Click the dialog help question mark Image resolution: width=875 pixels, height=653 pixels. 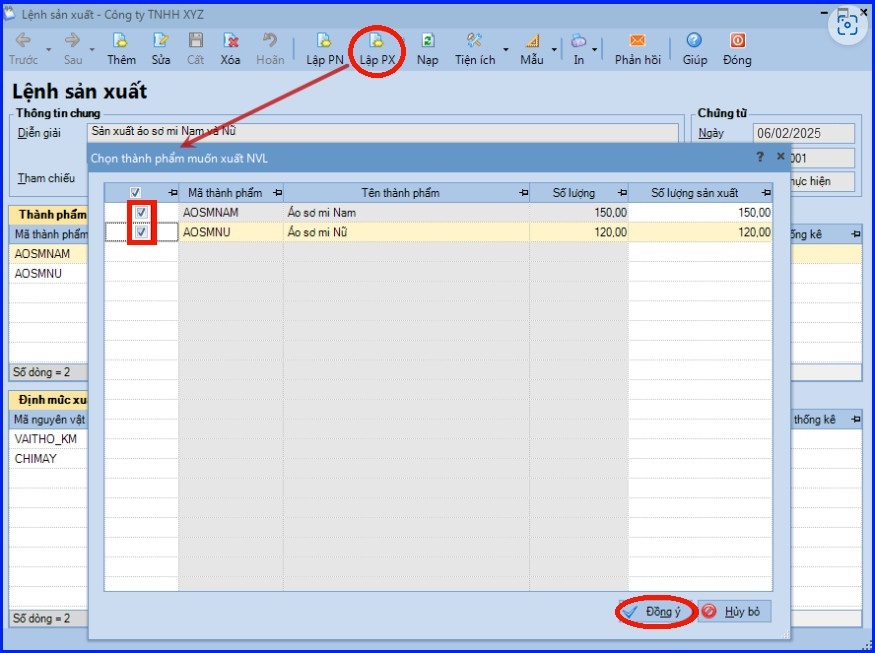(x=760, y=157)
